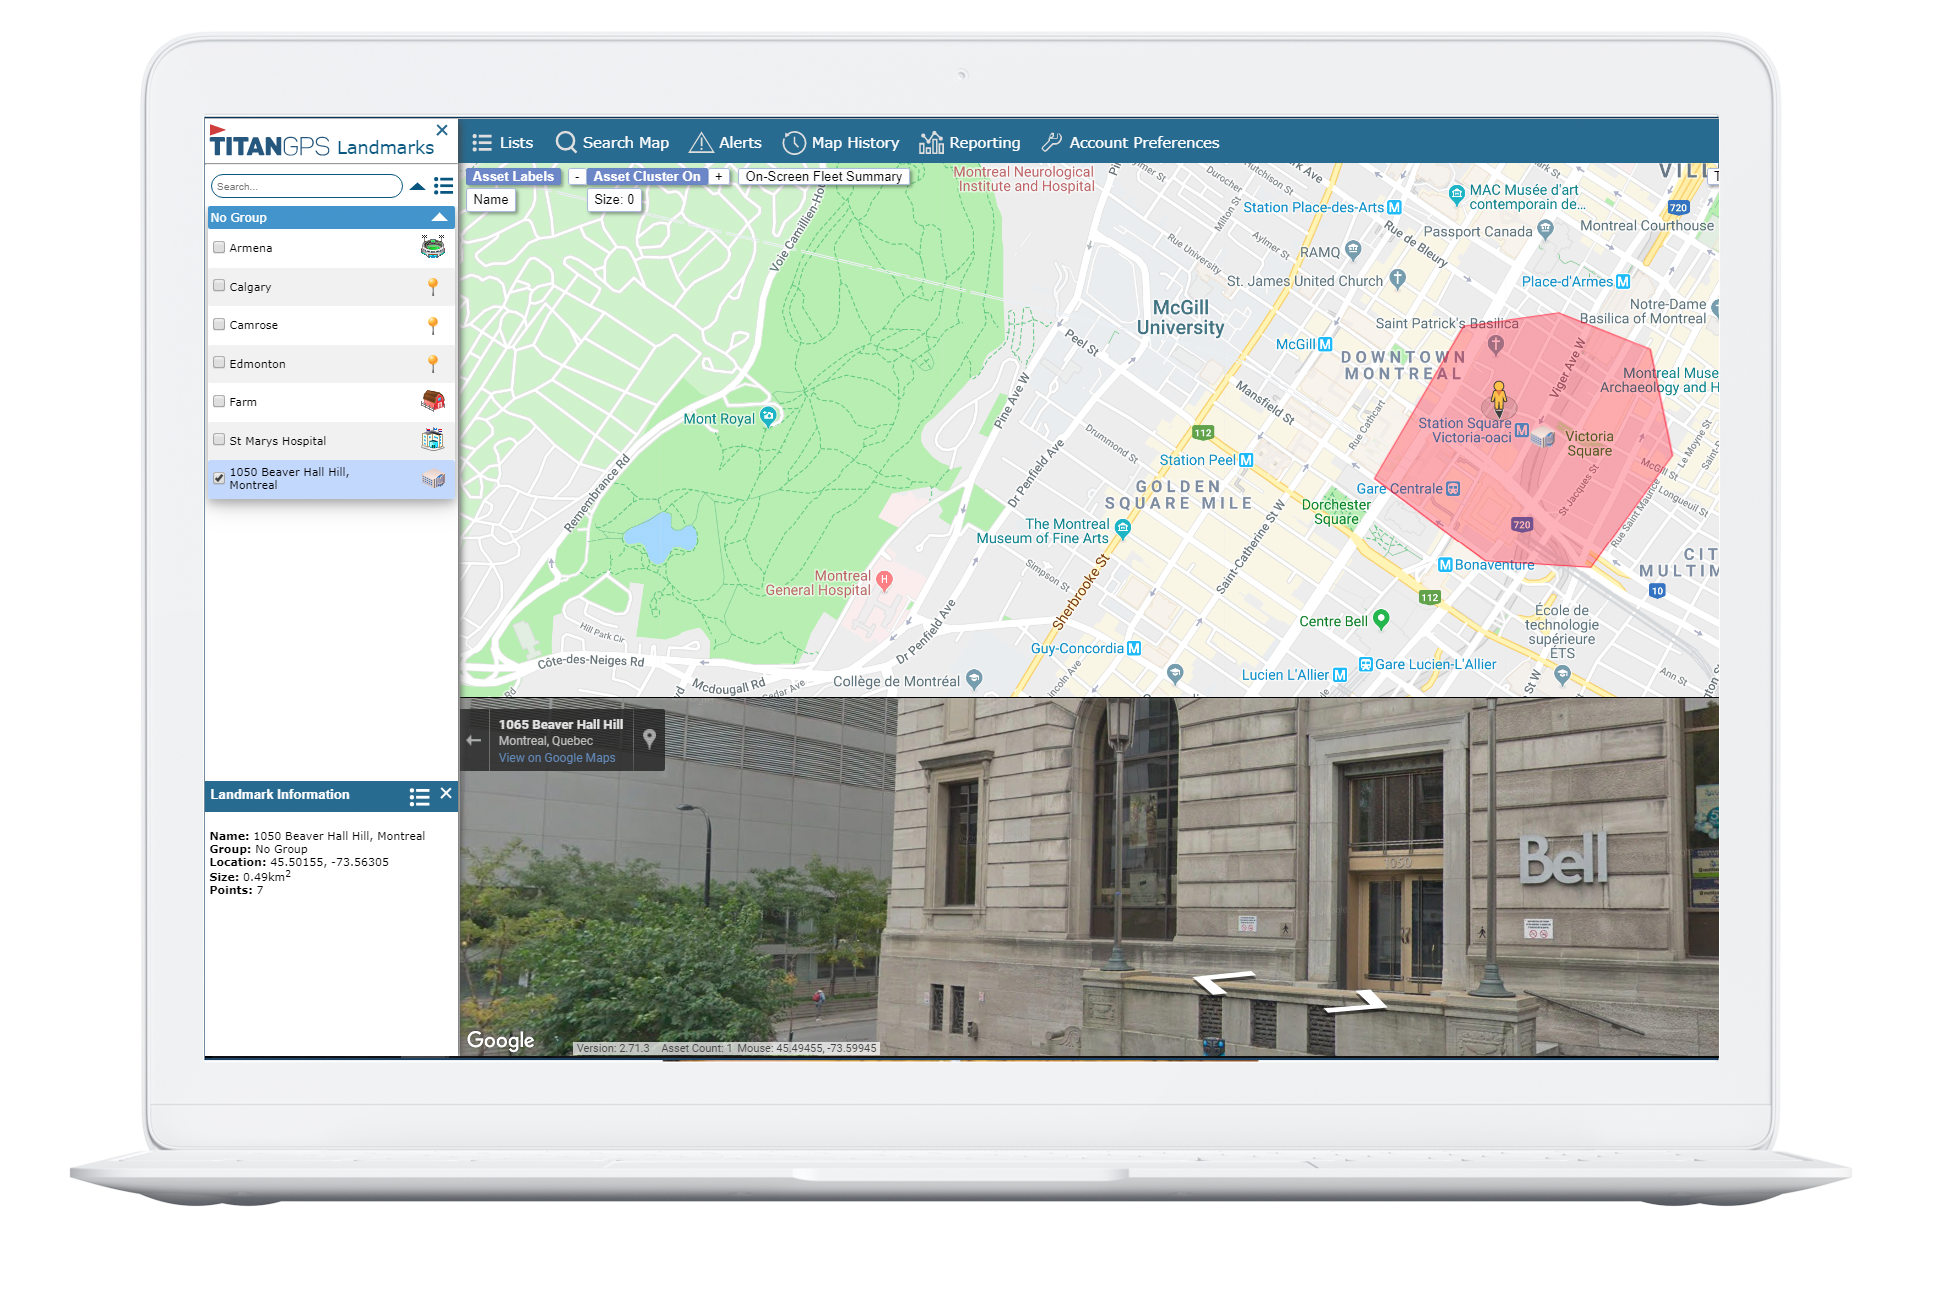The height and width of the screenshot is (1303, 1940).
Task: Click the Armena stadium landmark icon
Action: [433, 247]
